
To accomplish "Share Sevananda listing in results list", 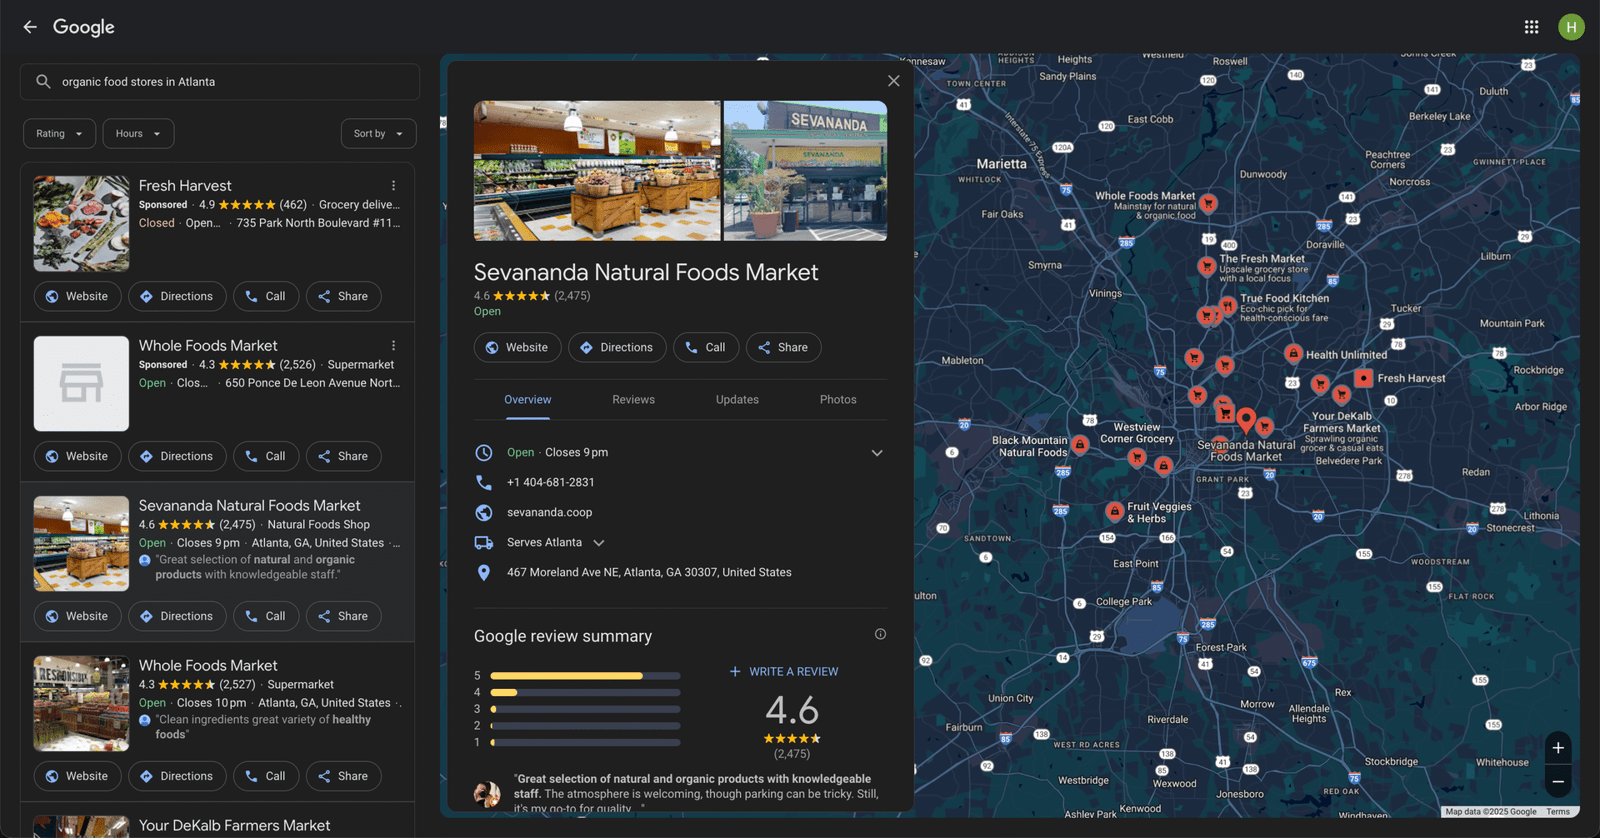I will (343, 616).
